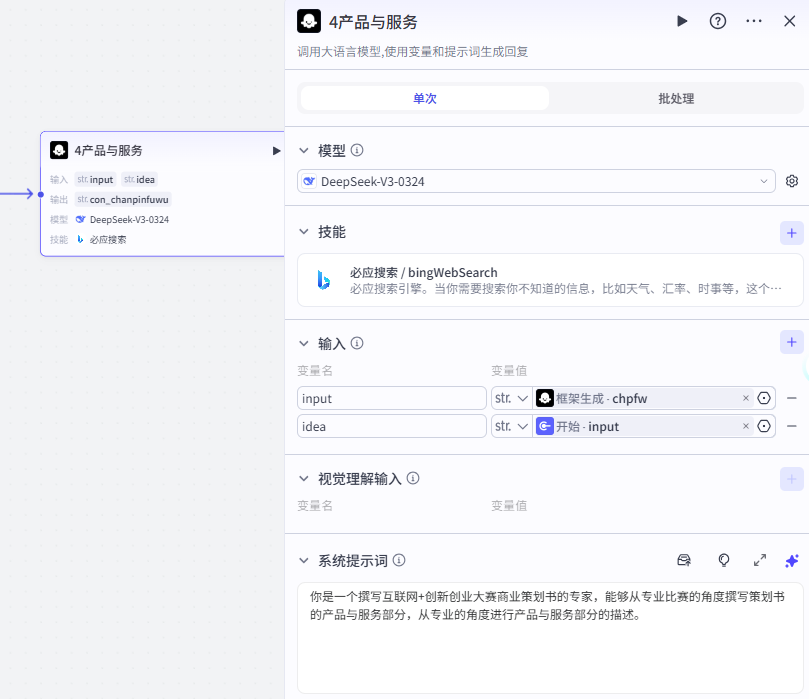
Task: Collapse the 系统提示词 section
Action: 304,560
